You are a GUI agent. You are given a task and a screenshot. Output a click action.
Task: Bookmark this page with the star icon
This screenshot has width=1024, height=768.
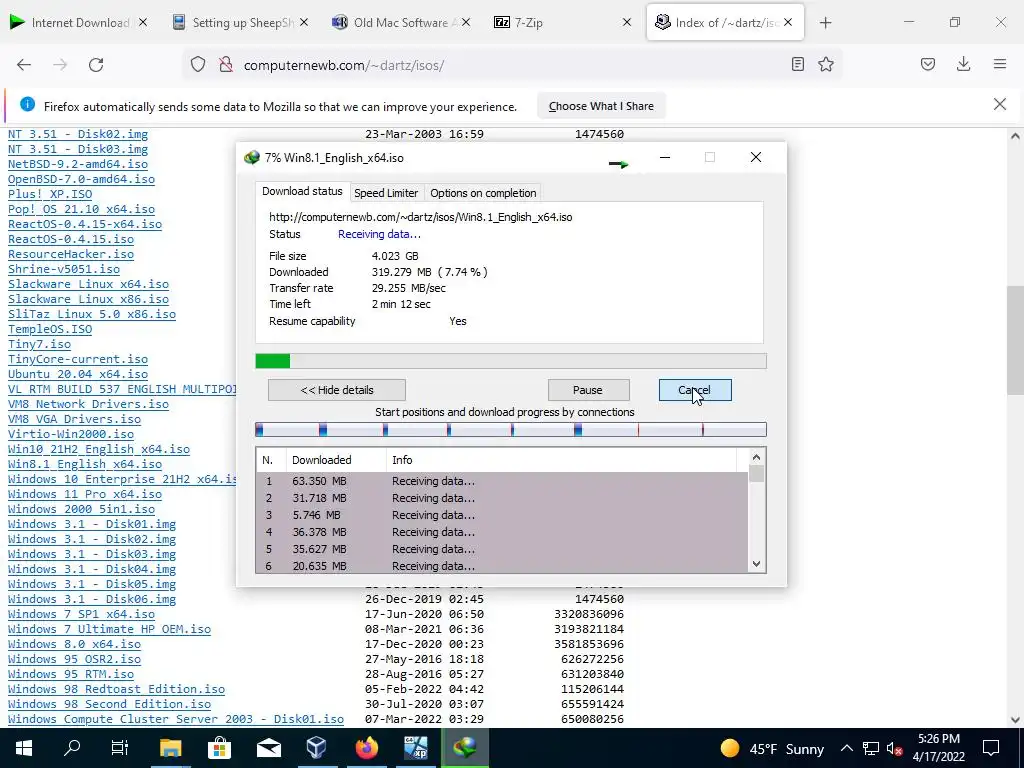pyautogui.click(x=826, y=64)
